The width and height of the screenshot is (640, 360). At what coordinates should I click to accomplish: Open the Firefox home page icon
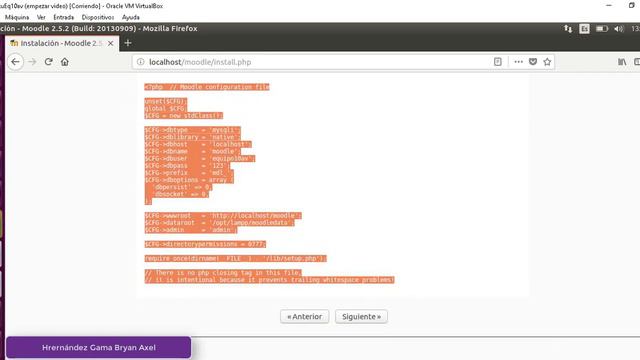(64, 62)
